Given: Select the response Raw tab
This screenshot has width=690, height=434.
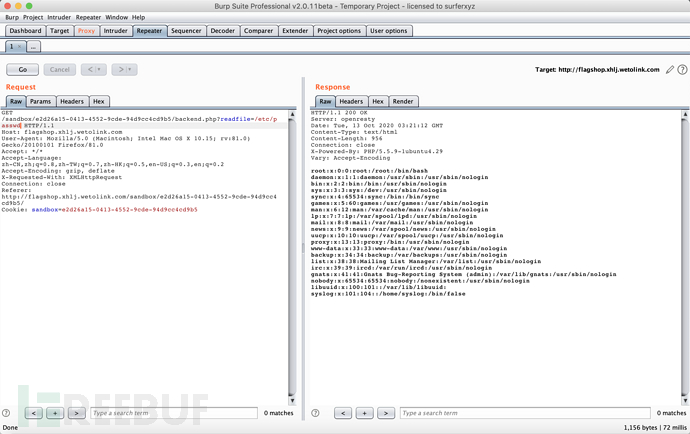Looking at the screenshot, I should coord(325,101).
